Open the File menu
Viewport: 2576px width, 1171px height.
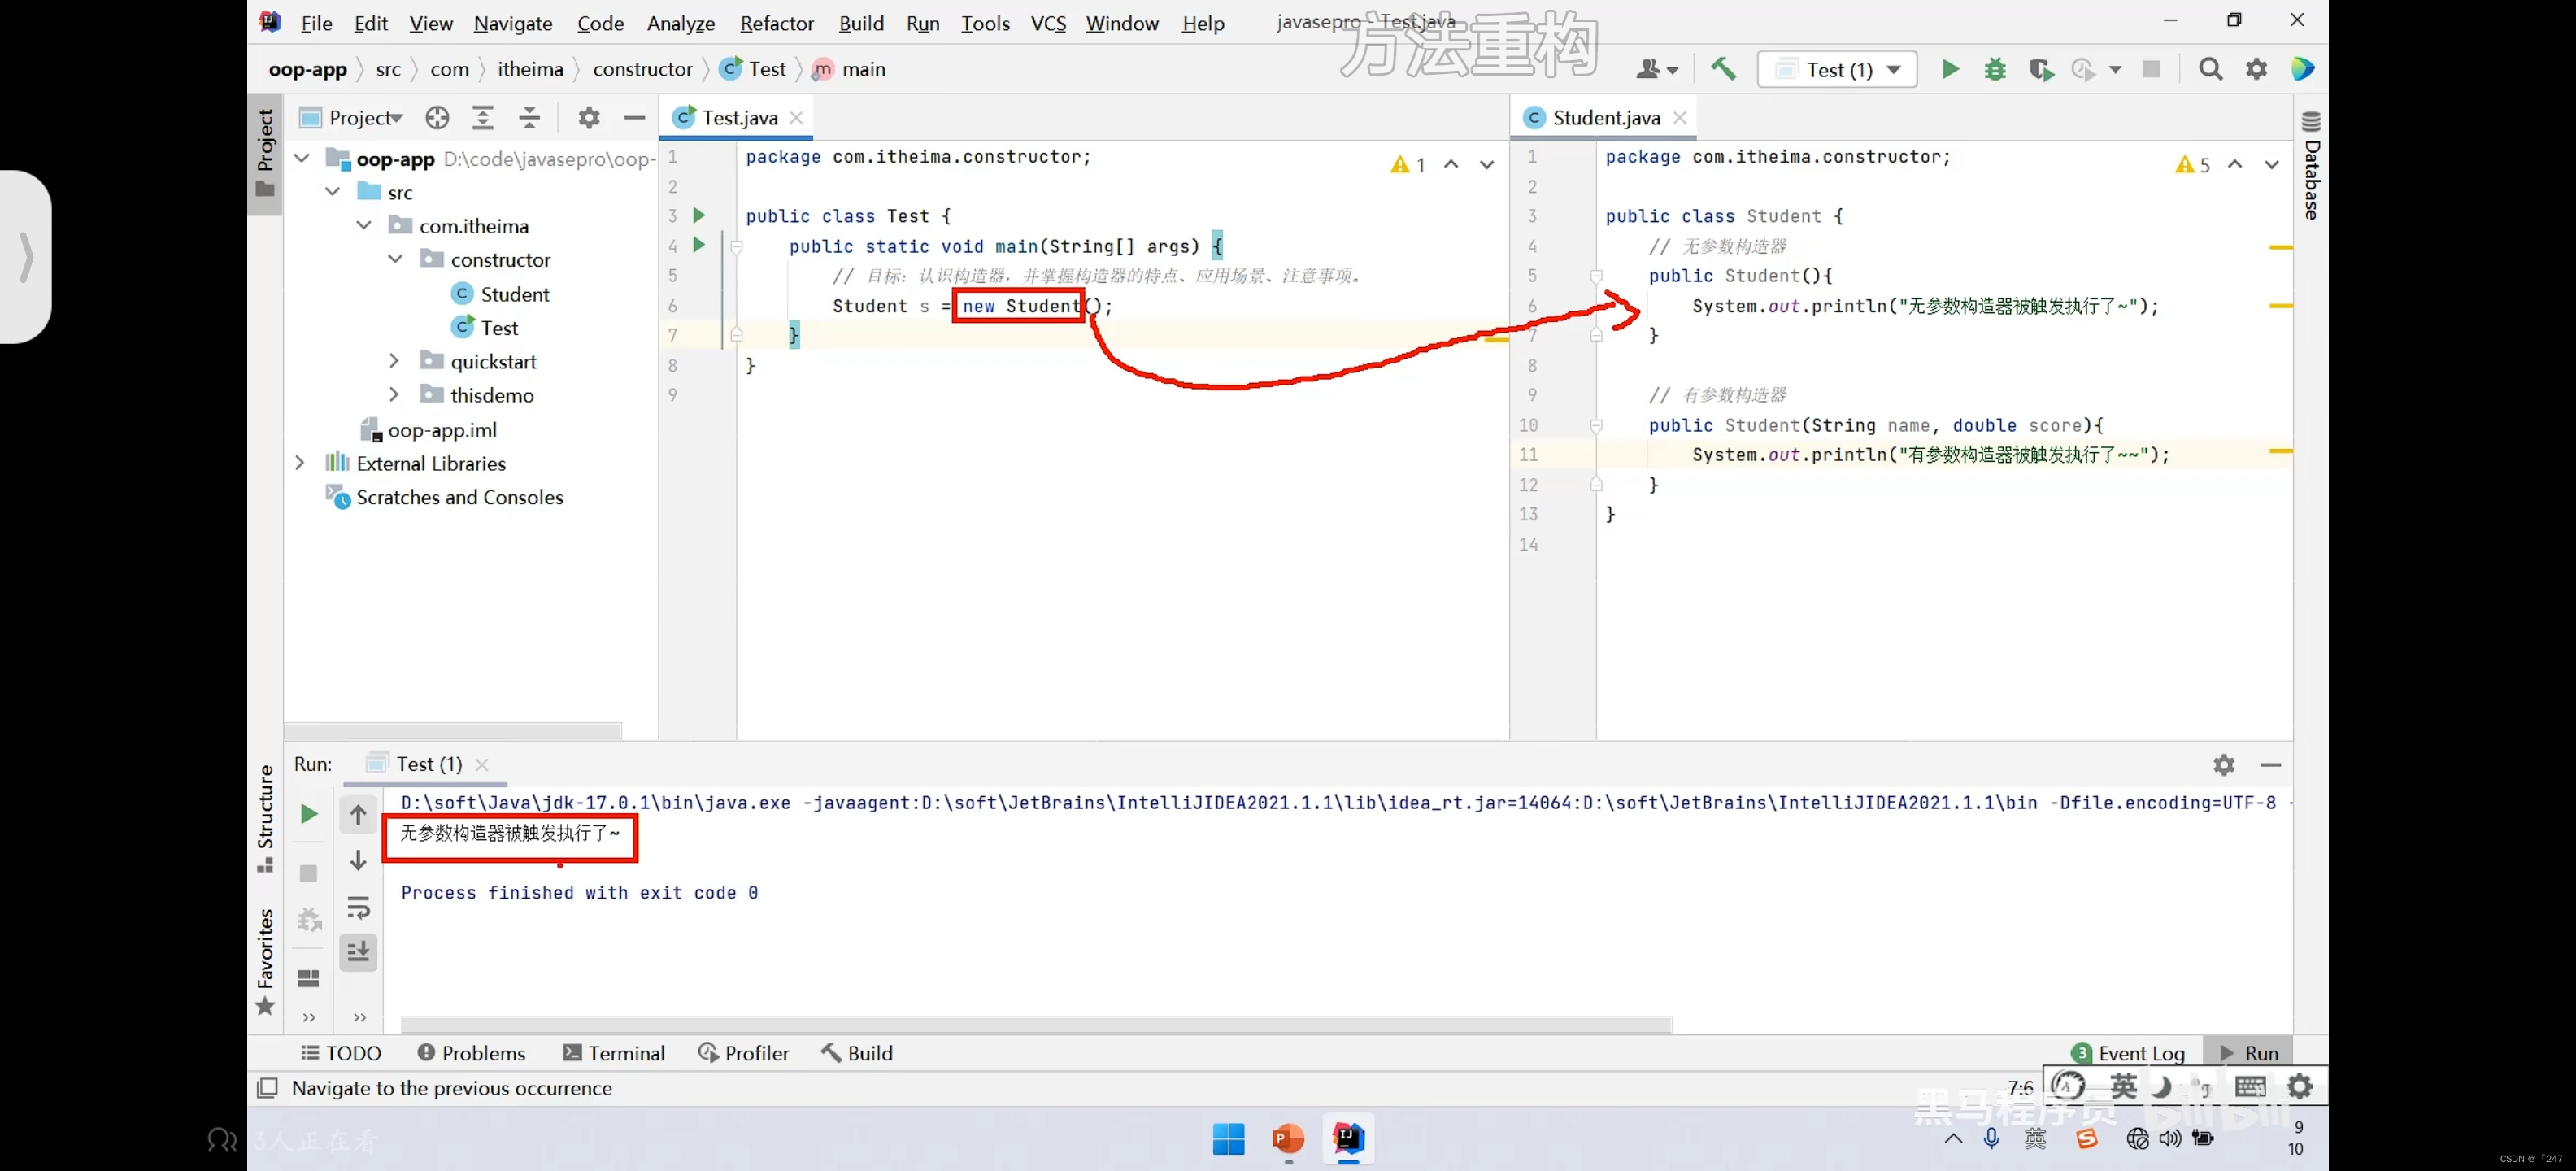coord(316,23)
